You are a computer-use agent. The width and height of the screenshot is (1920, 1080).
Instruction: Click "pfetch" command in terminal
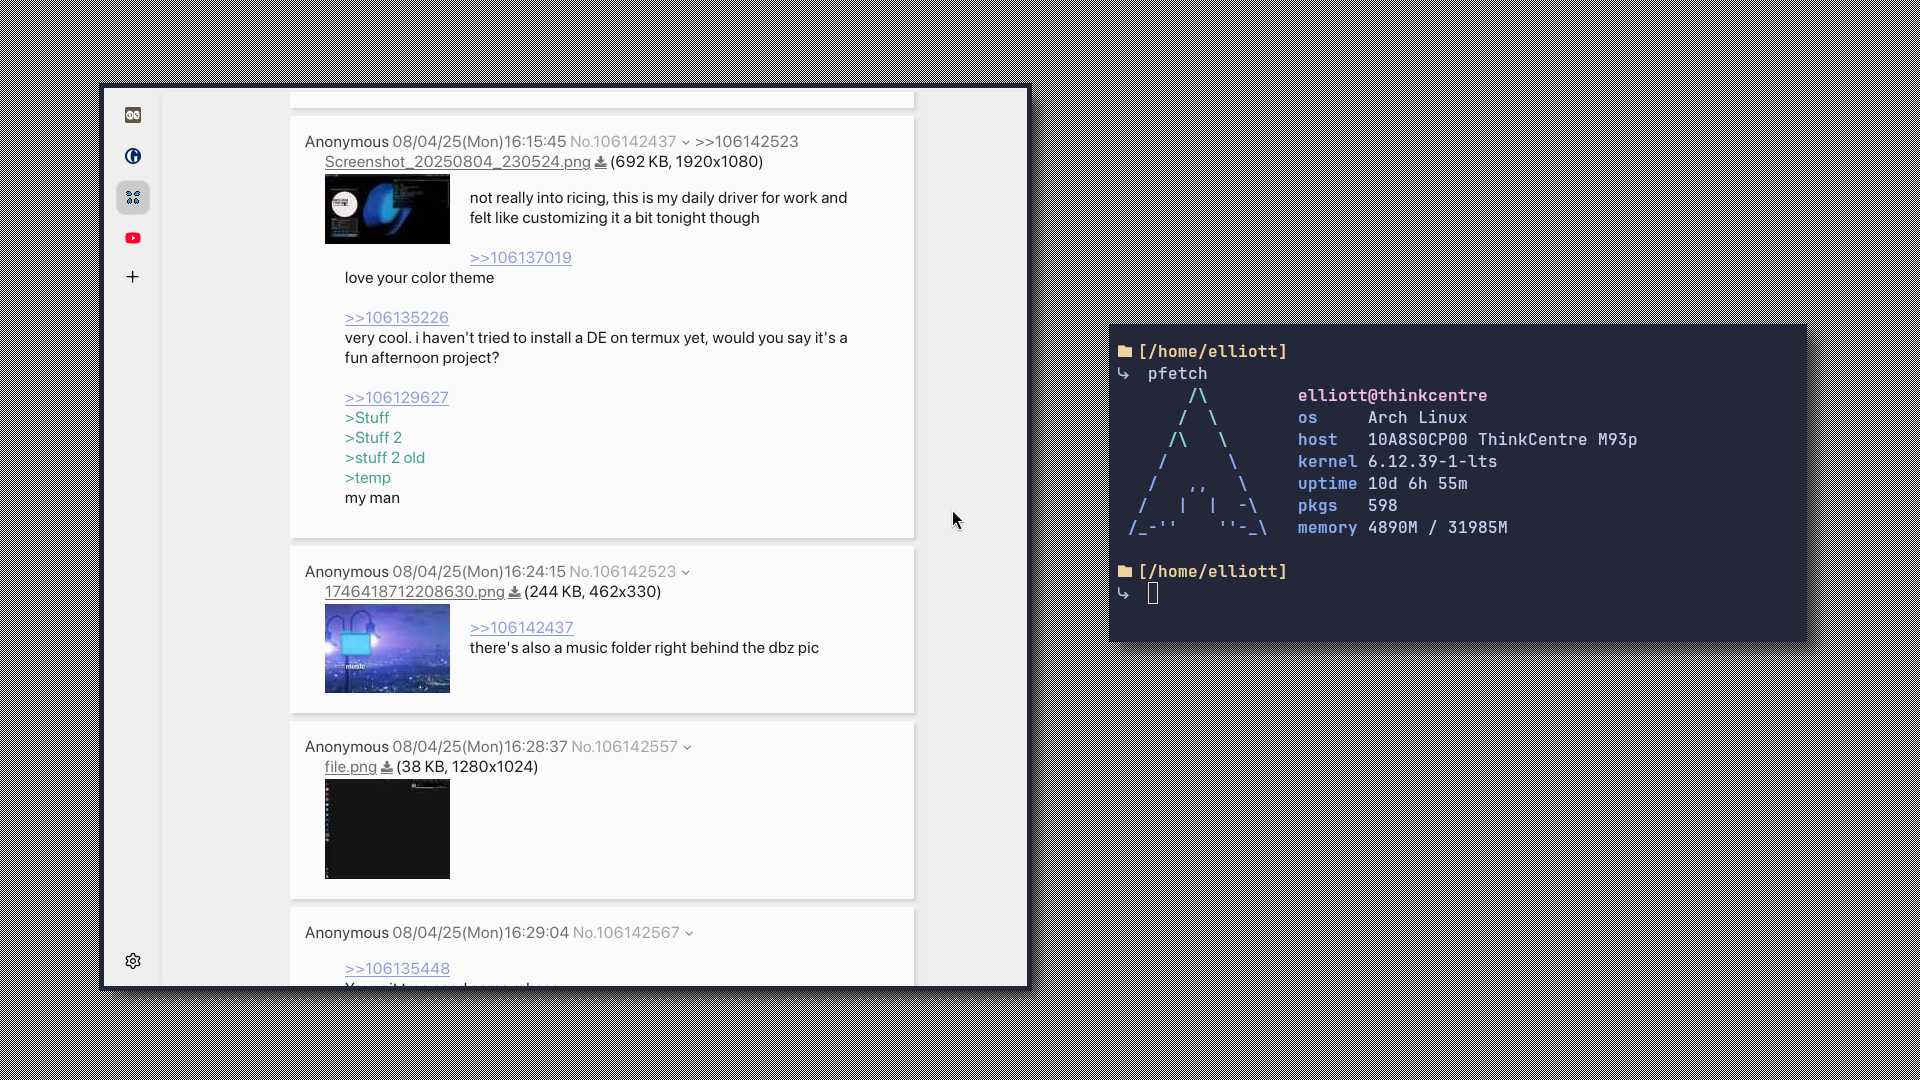point(1177,374)
